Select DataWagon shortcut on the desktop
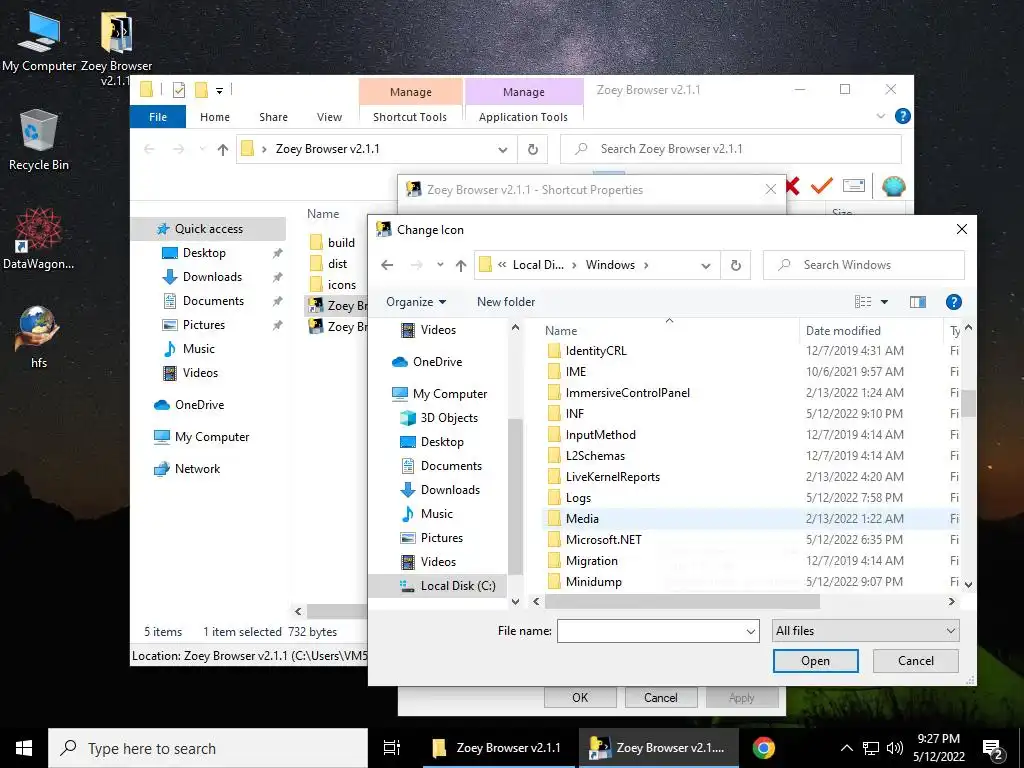 pos(39,238)
